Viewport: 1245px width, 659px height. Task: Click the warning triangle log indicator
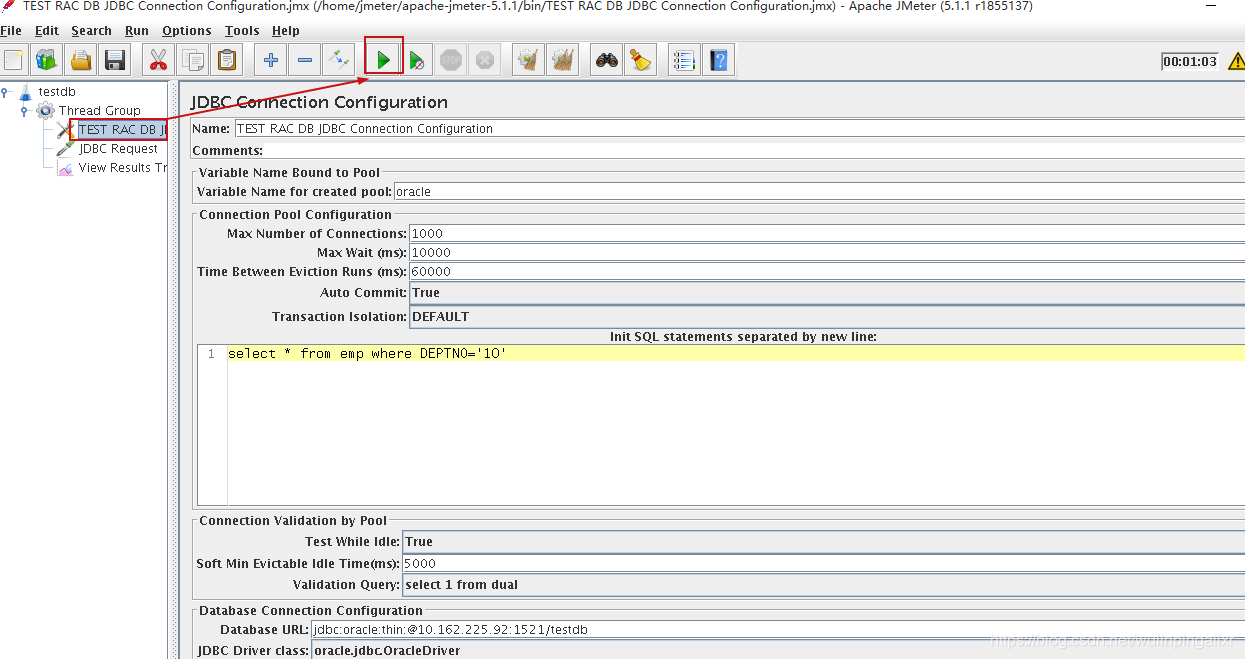(1236, 61)
